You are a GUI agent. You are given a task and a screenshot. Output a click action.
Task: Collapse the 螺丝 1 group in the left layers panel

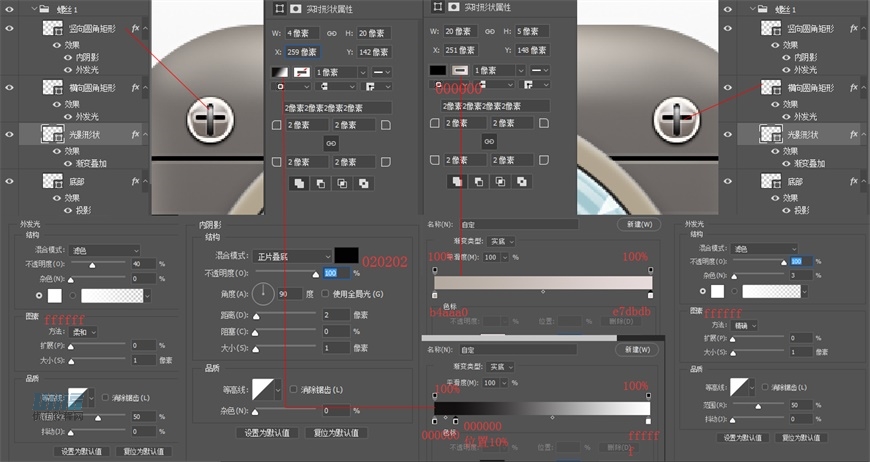[x=34, y=9]
